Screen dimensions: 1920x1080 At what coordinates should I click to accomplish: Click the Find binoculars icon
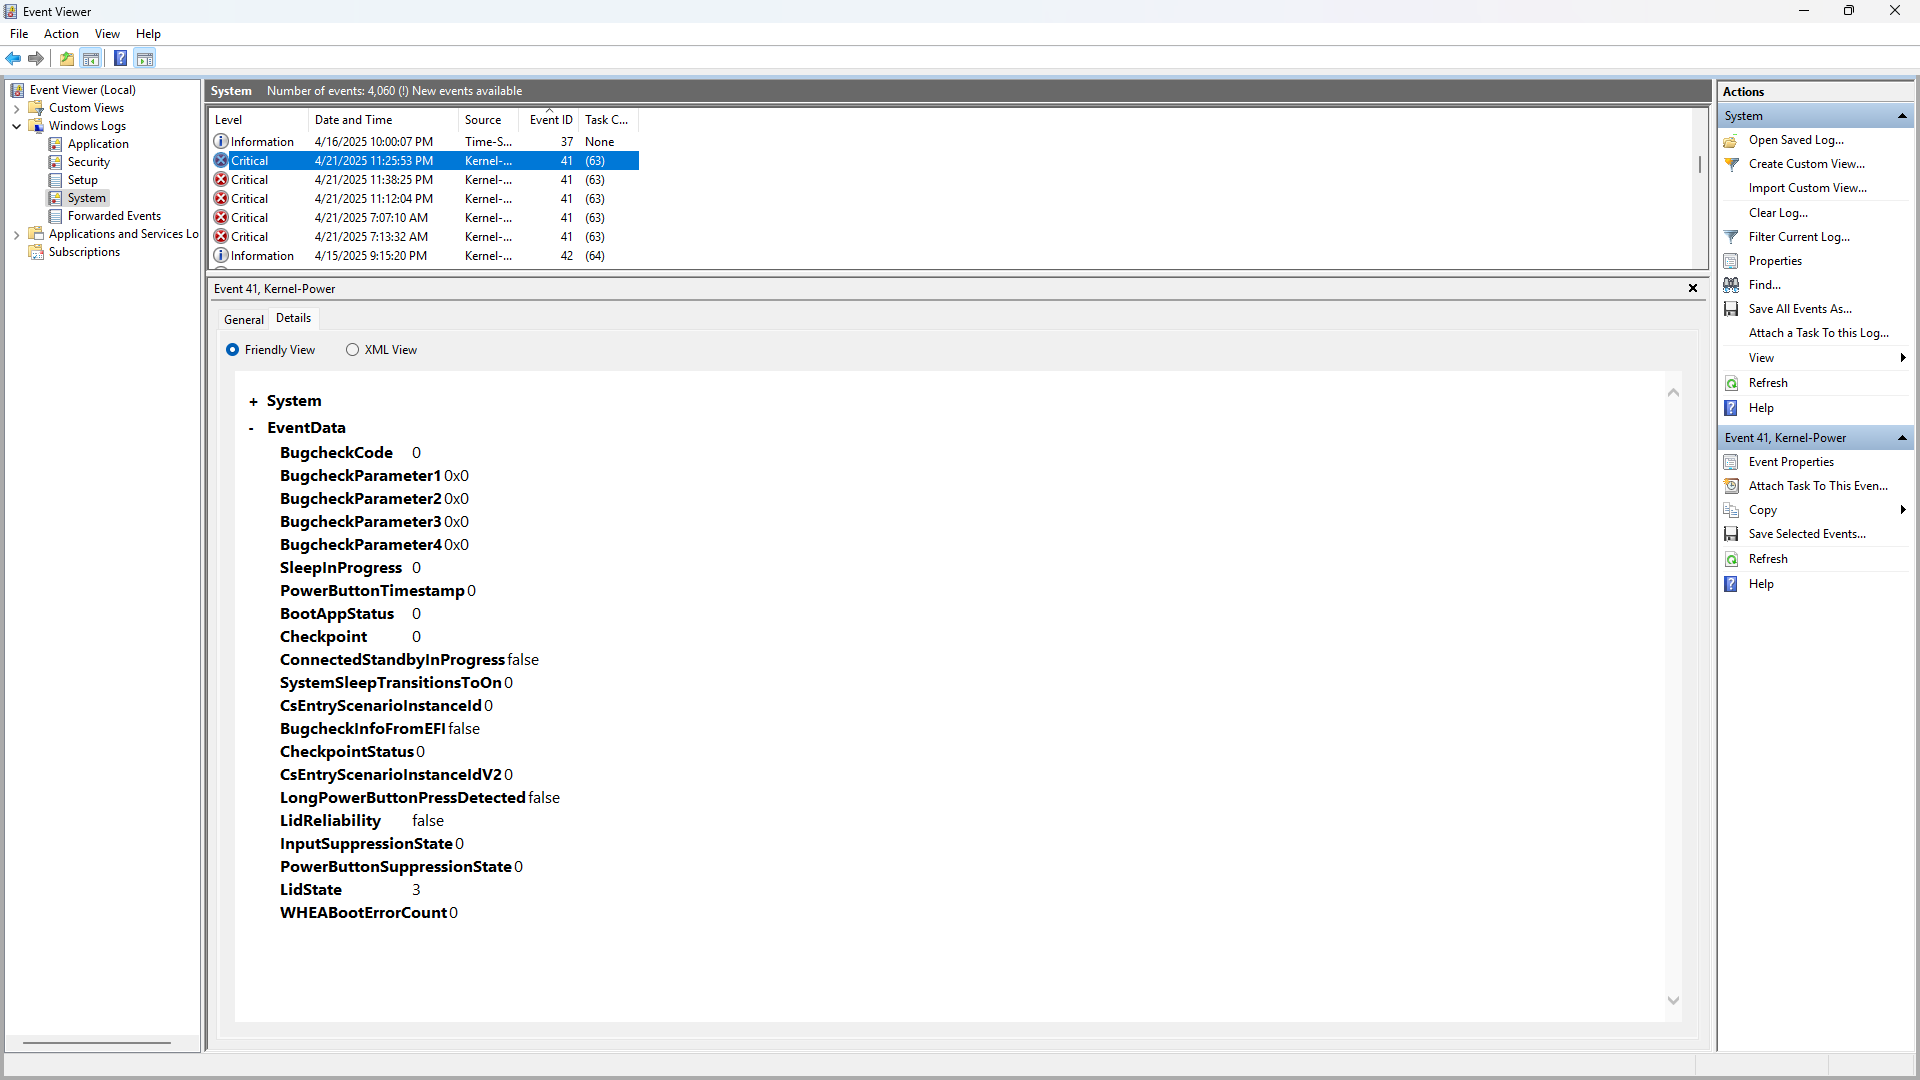[1731, 286]
